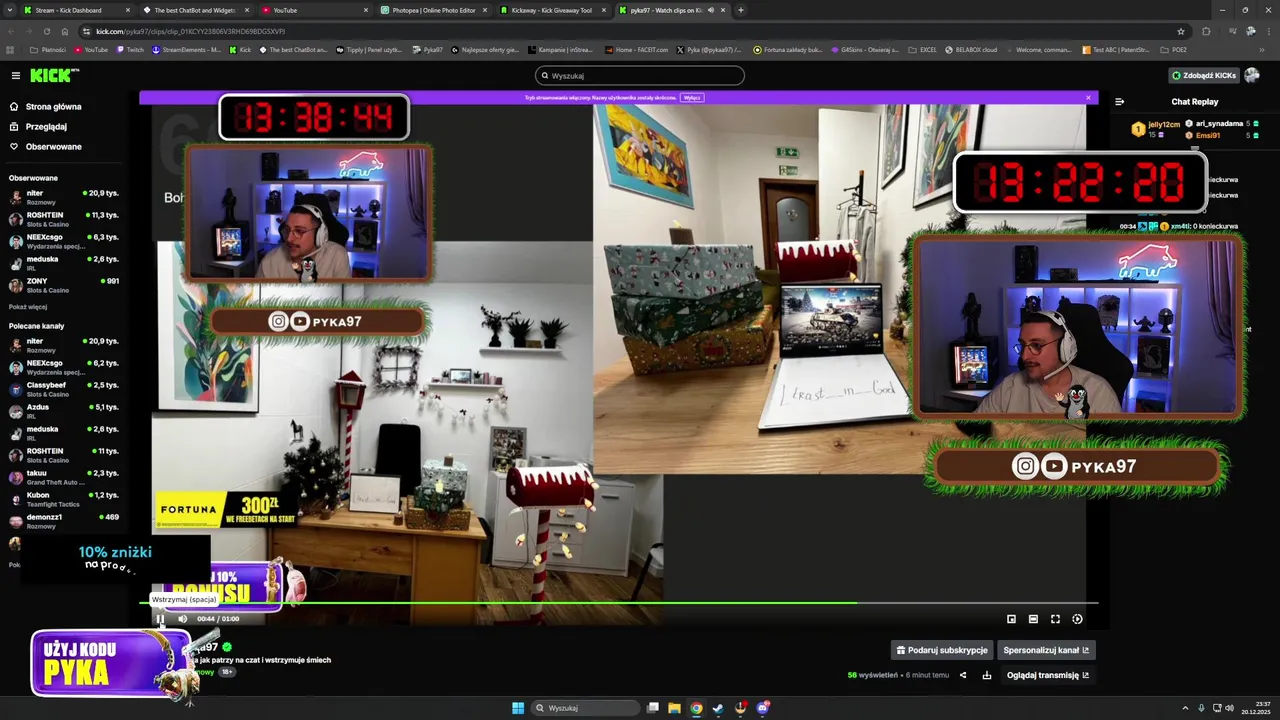Image resolution: width=1280 pixels, height=720 pixels.
Task: Open the Chrome extensions puzzle icon
Action: (1206, 31)
